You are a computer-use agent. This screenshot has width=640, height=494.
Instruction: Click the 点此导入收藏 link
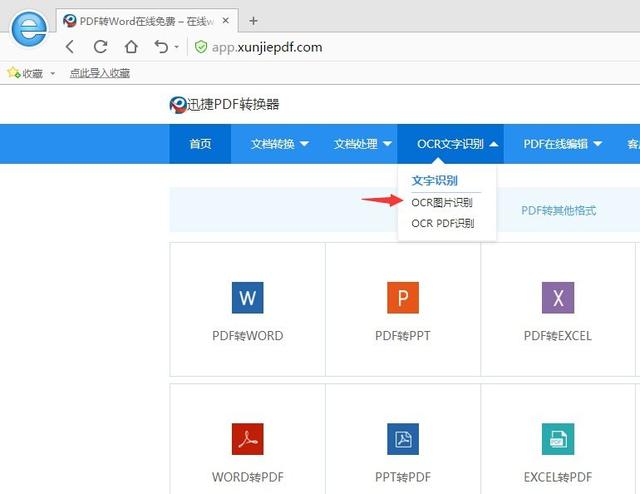click(x=100, y=73)
